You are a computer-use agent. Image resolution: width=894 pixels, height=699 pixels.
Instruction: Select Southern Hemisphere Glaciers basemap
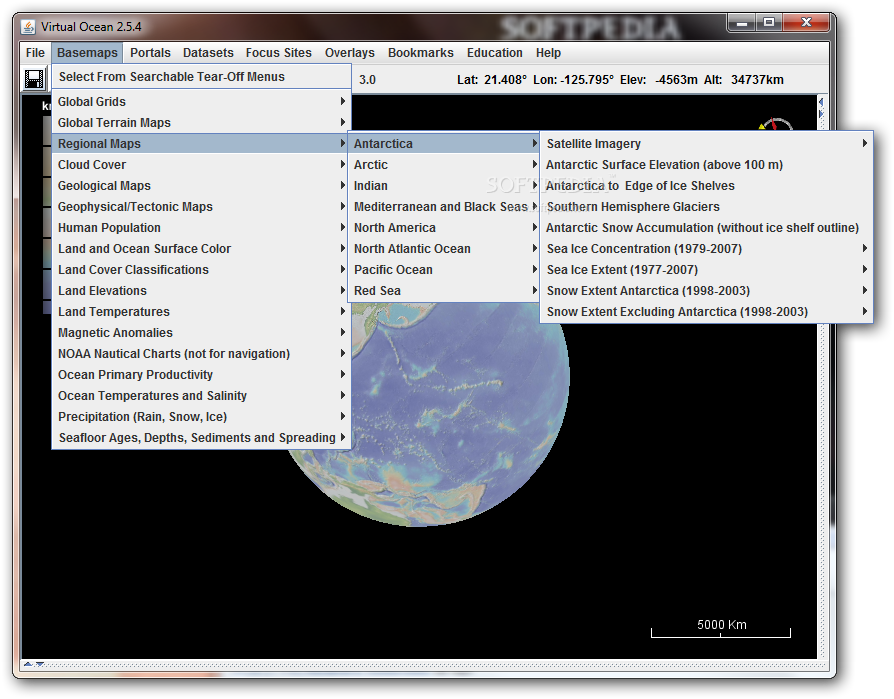click(x=706, y=206)
